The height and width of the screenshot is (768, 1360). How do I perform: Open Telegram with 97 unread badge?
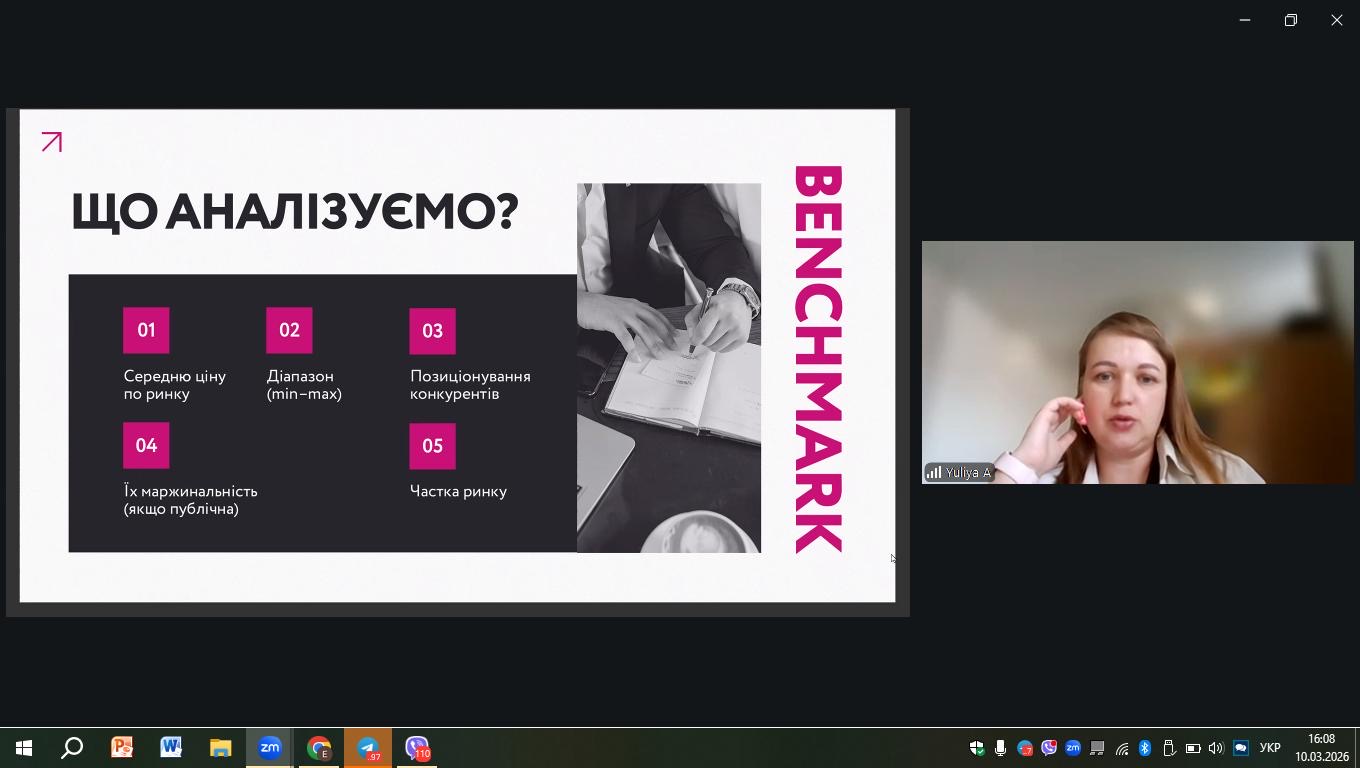coord(368,748)
